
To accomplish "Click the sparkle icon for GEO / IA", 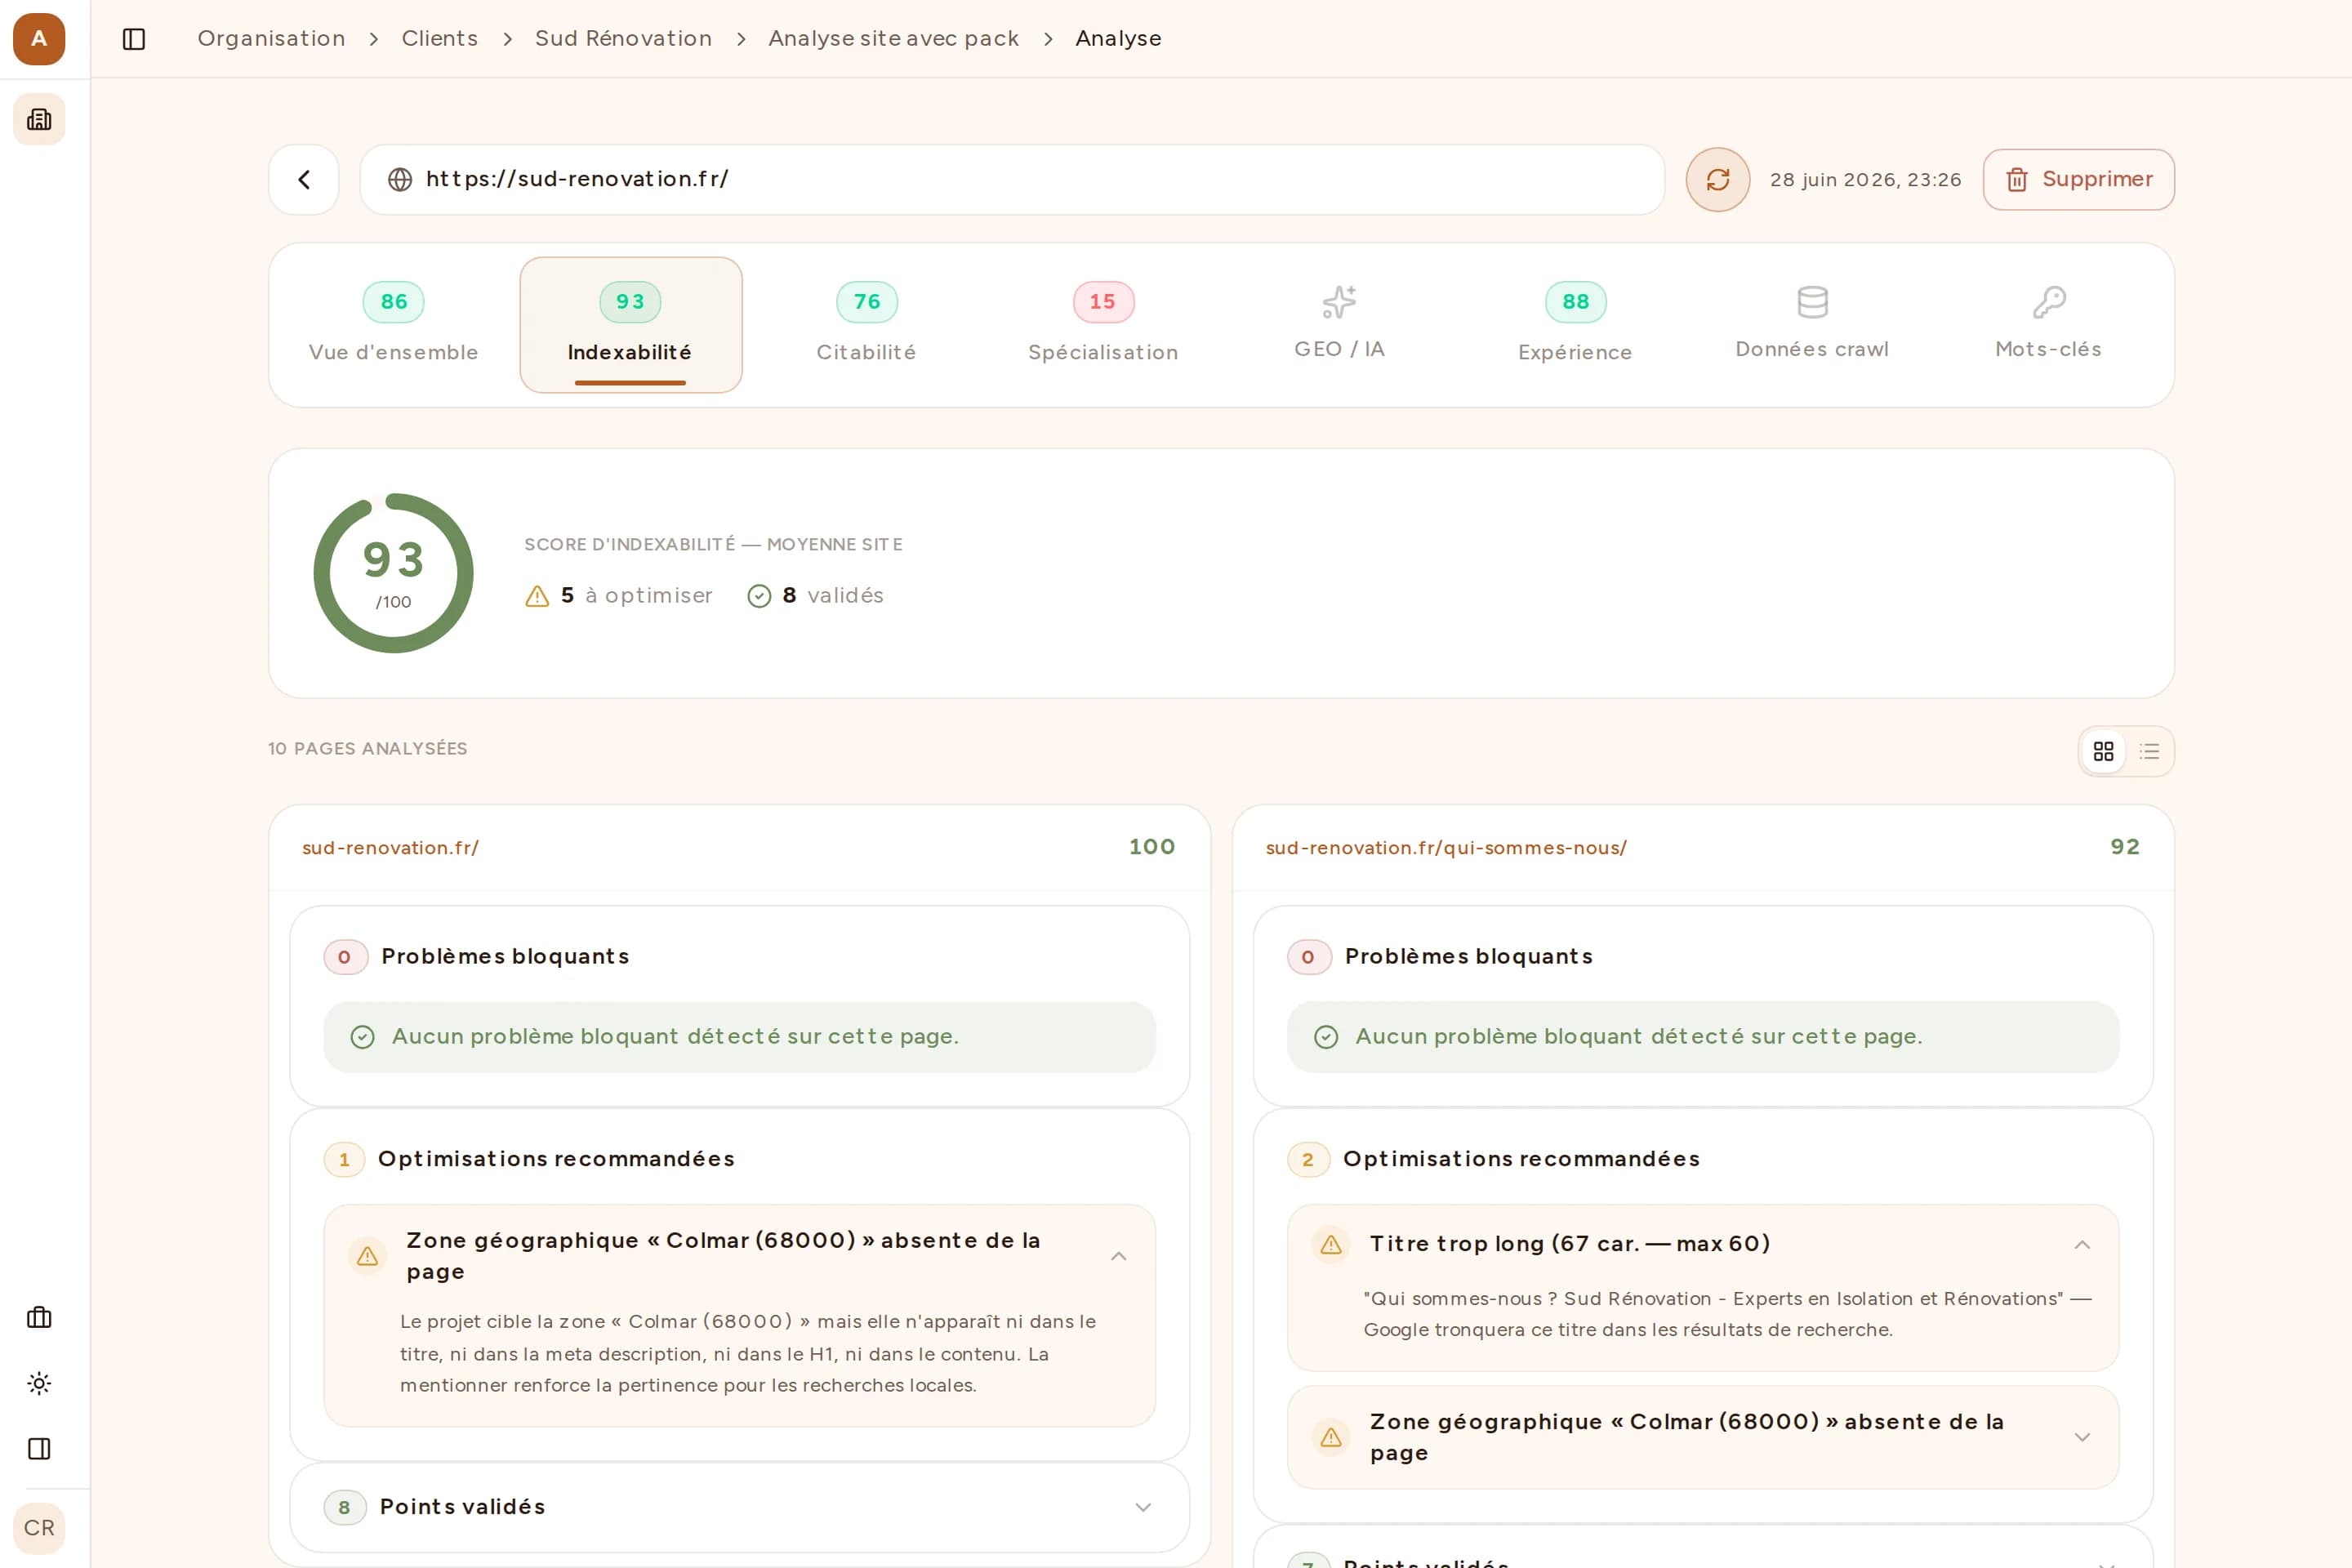I will pyautogui.click(x=1339, y=301).
